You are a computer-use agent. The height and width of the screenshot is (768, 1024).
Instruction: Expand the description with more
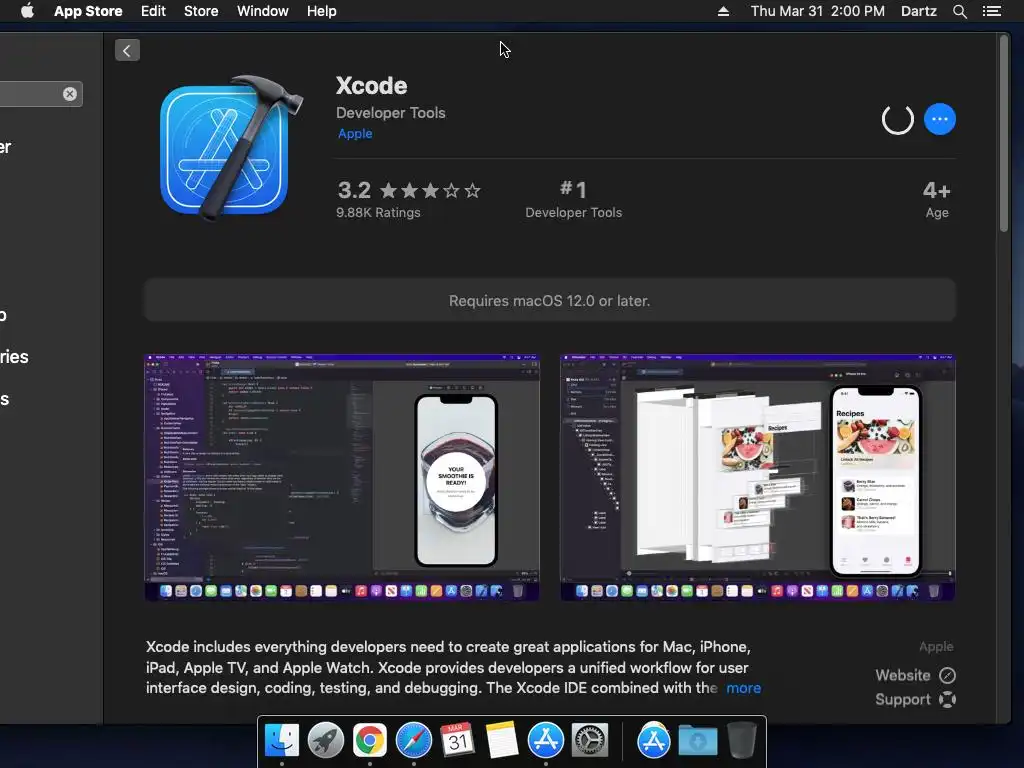(743, 688)
